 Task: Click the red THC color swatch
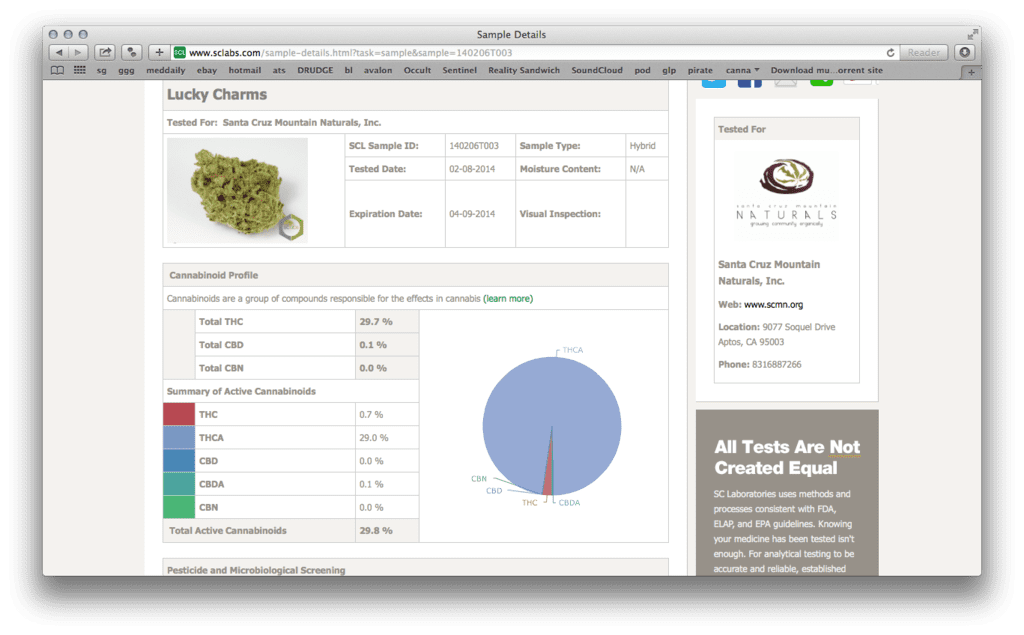(x=179, y=414)
